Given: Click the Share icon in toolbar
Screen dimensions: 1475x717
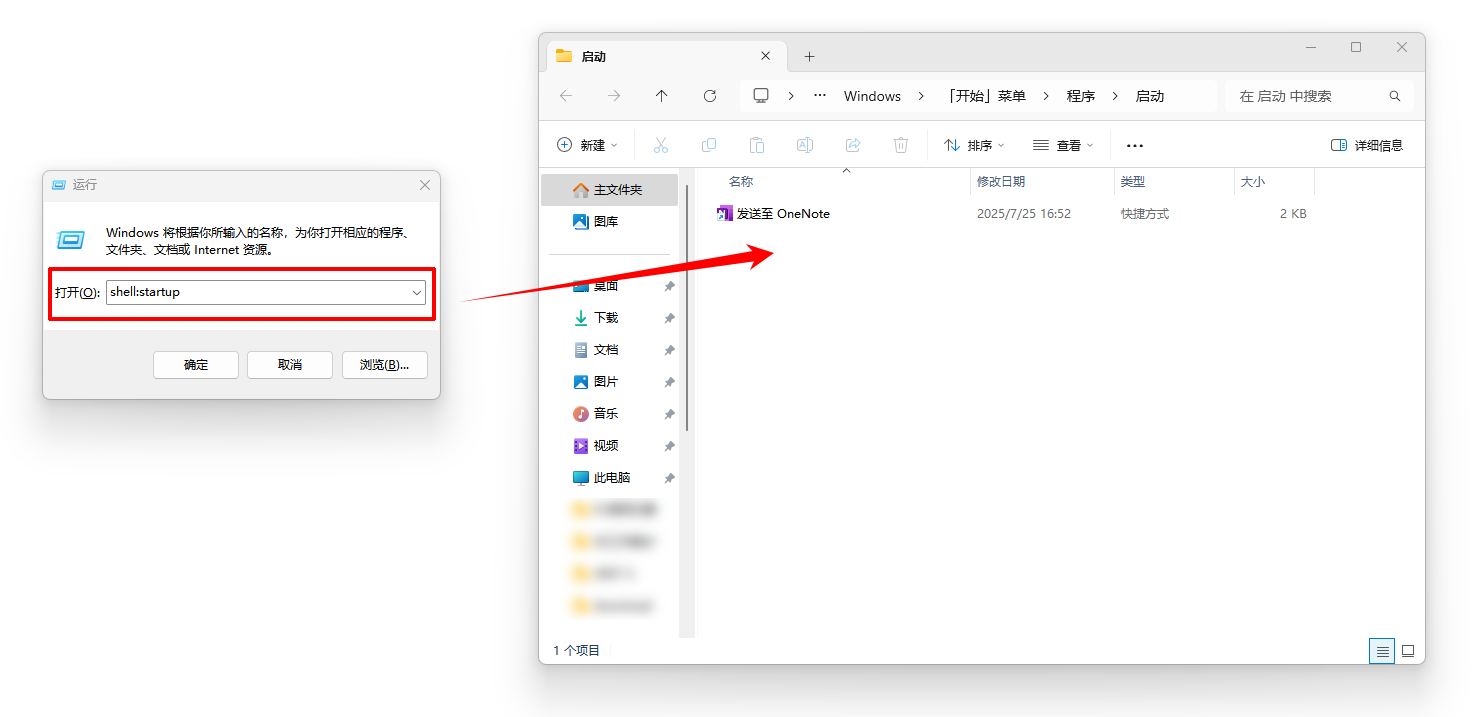Looking at the screenshot, I should click(x=853, y=145).
